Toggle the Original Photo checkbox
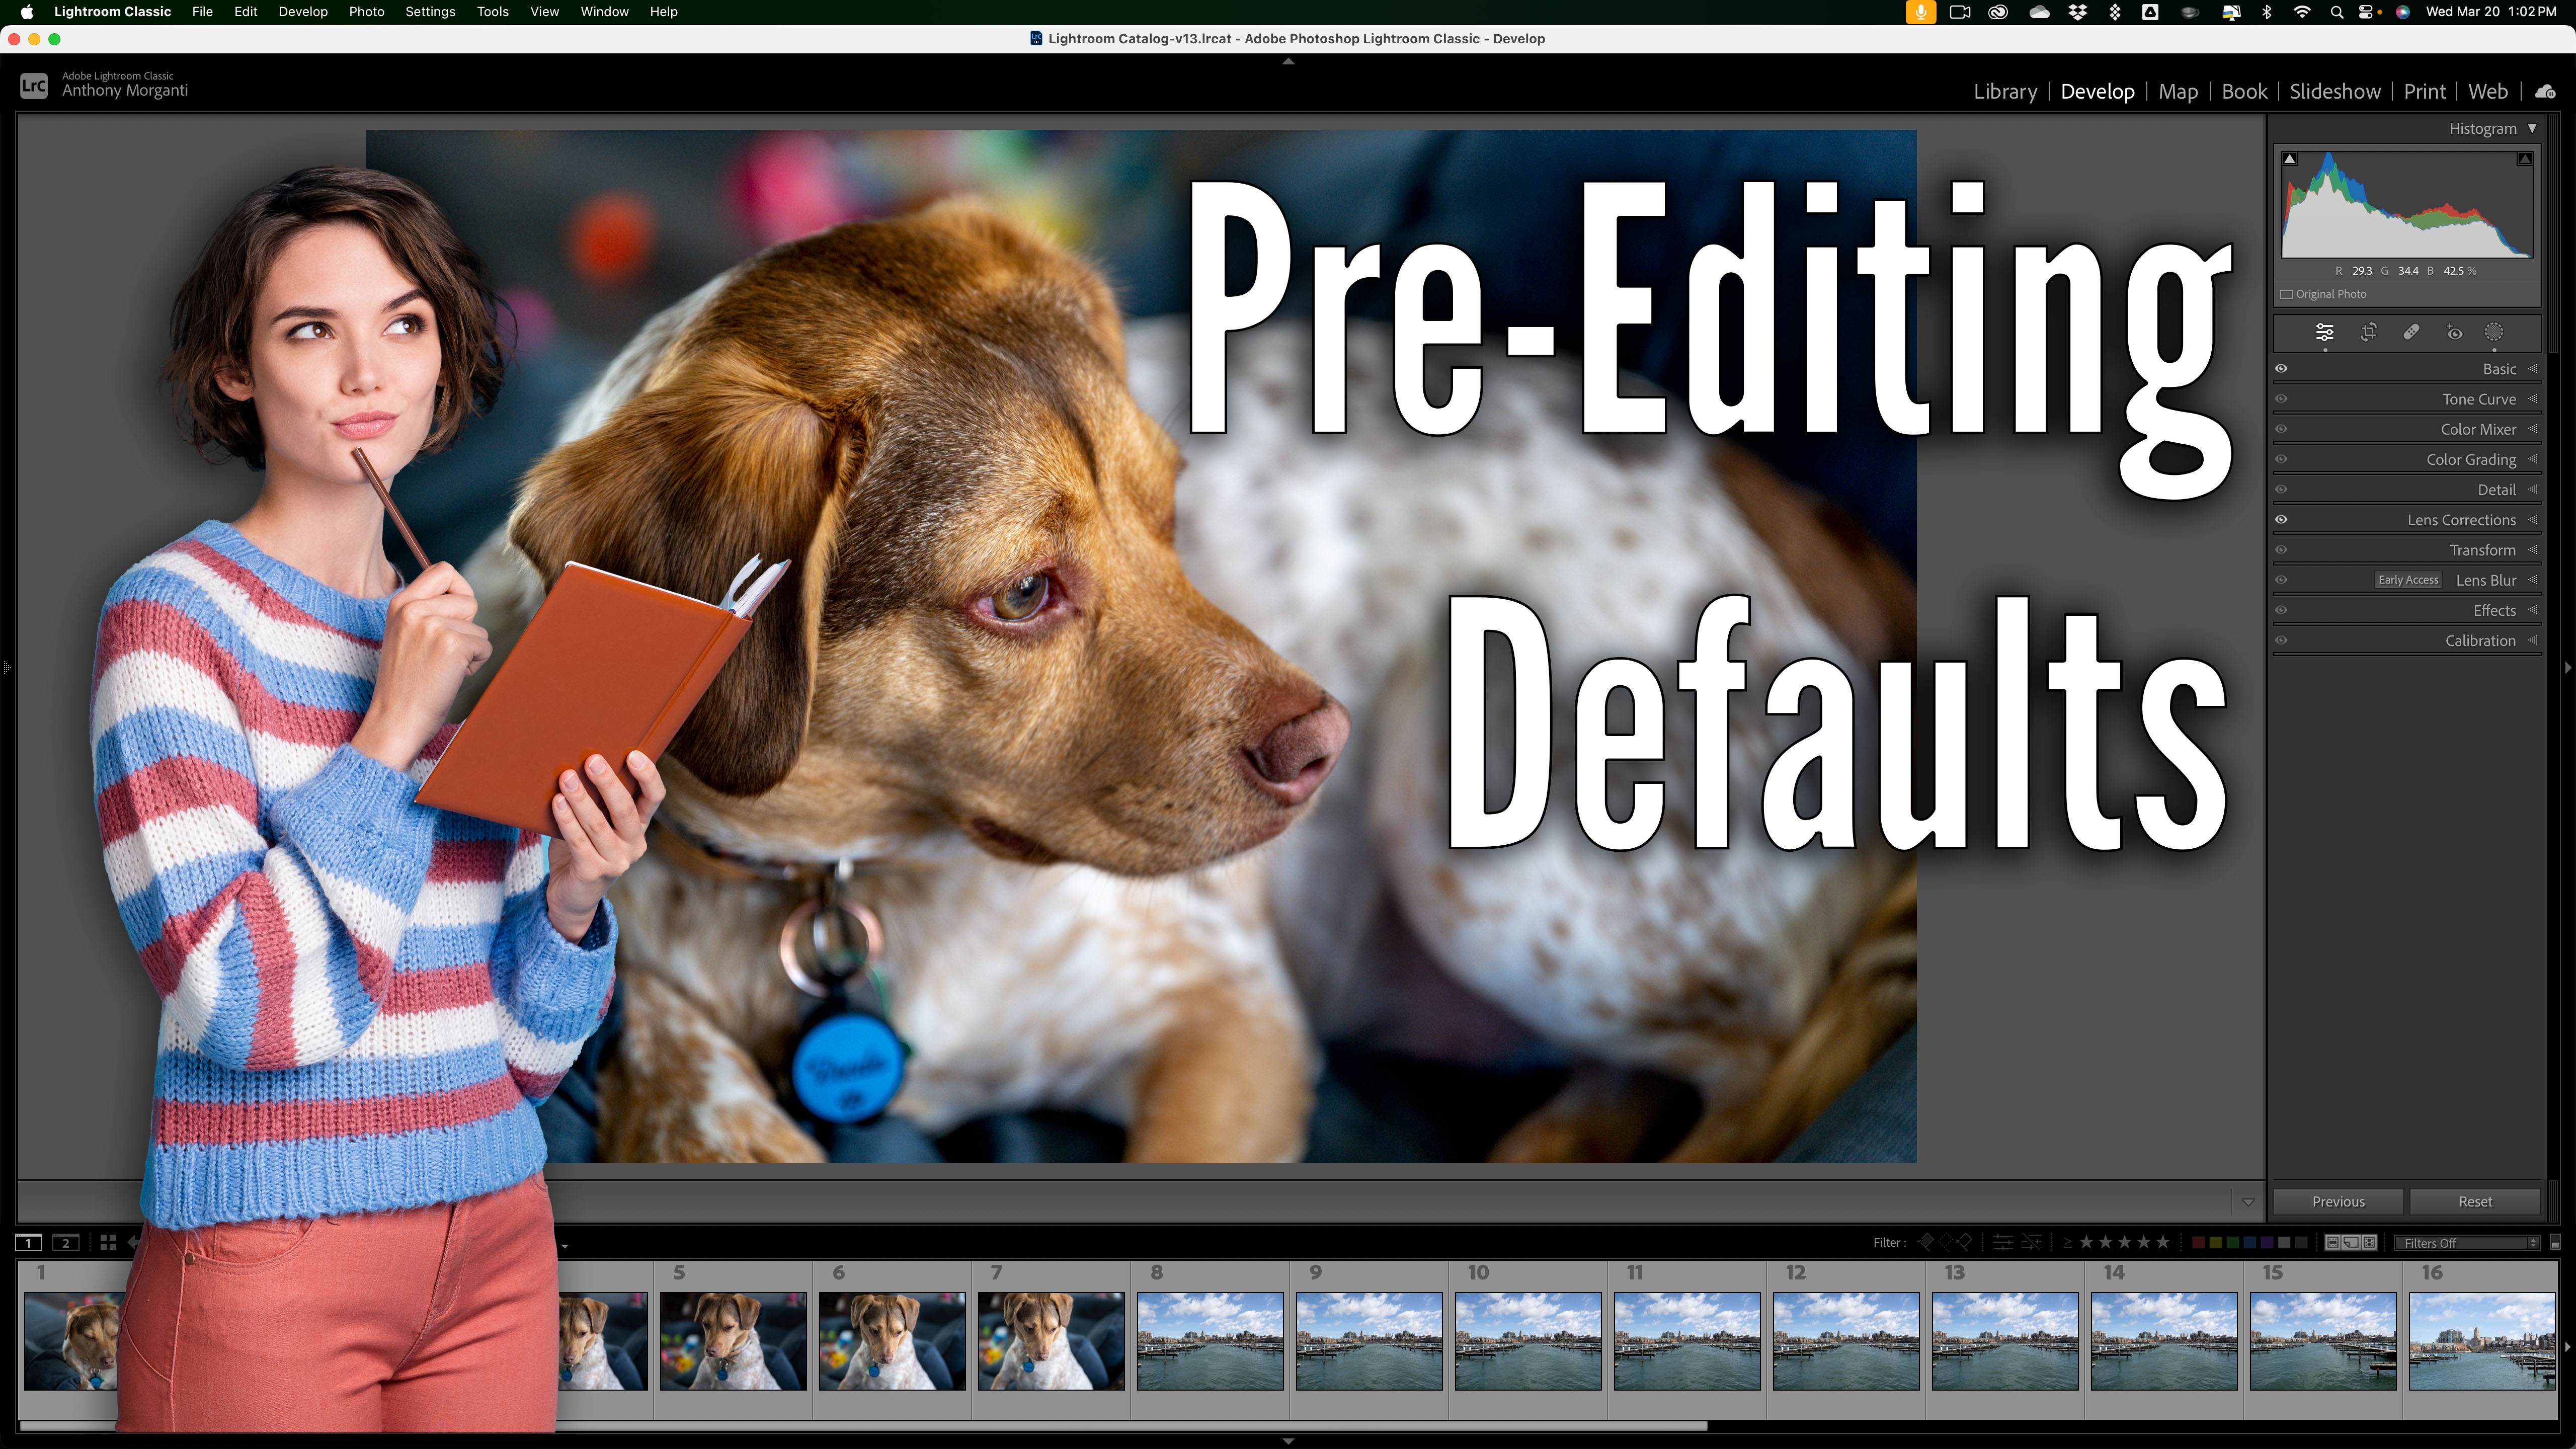 pyautogui.click(x=2287, y=294)
